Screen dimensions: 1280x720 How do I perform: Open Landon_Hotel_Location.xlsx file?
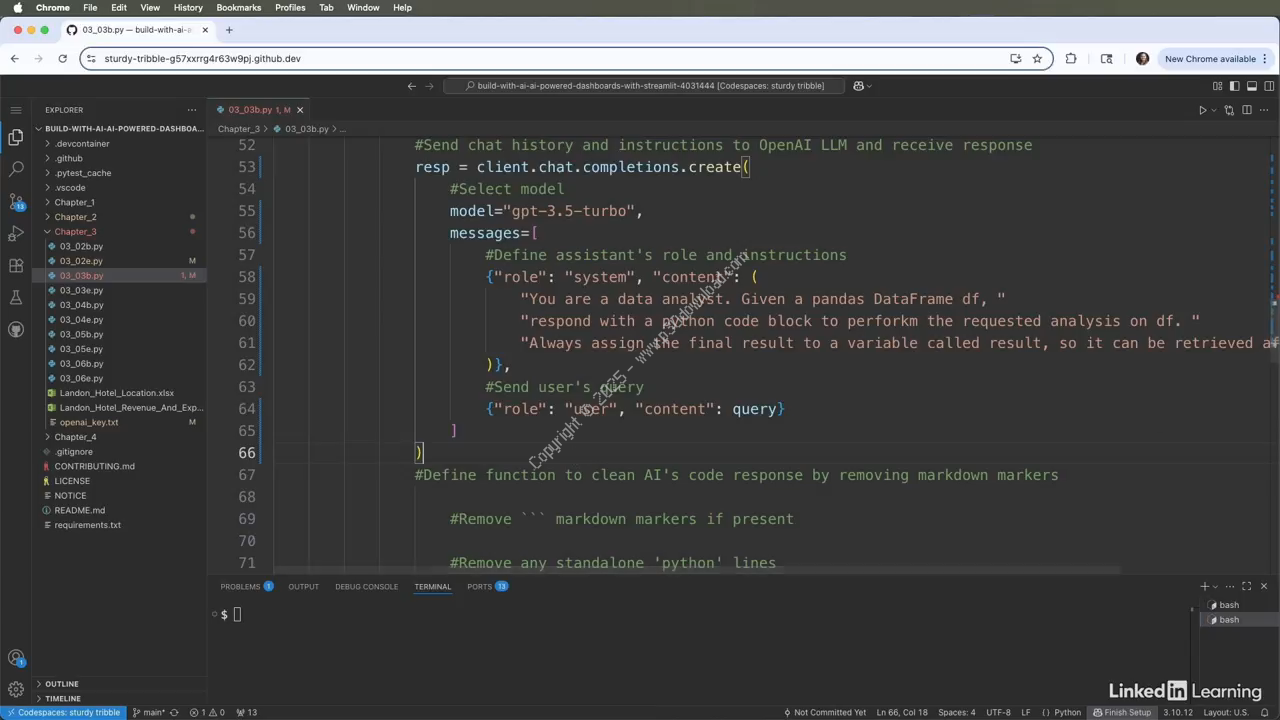coord(116,393)
